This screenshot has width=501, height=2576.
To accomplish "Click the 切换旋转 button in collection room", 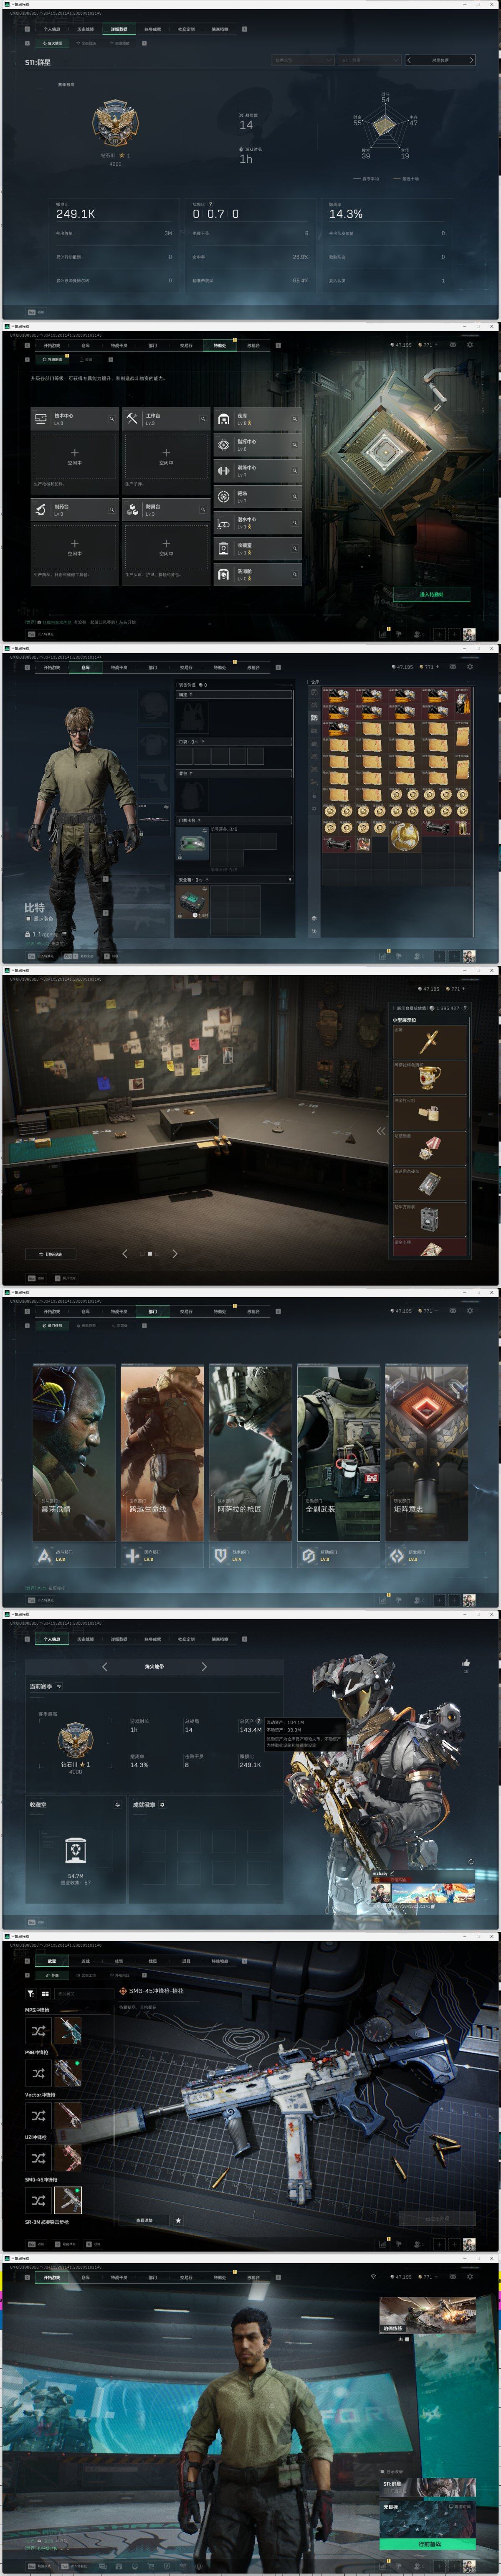I will tap(50, 1254).
